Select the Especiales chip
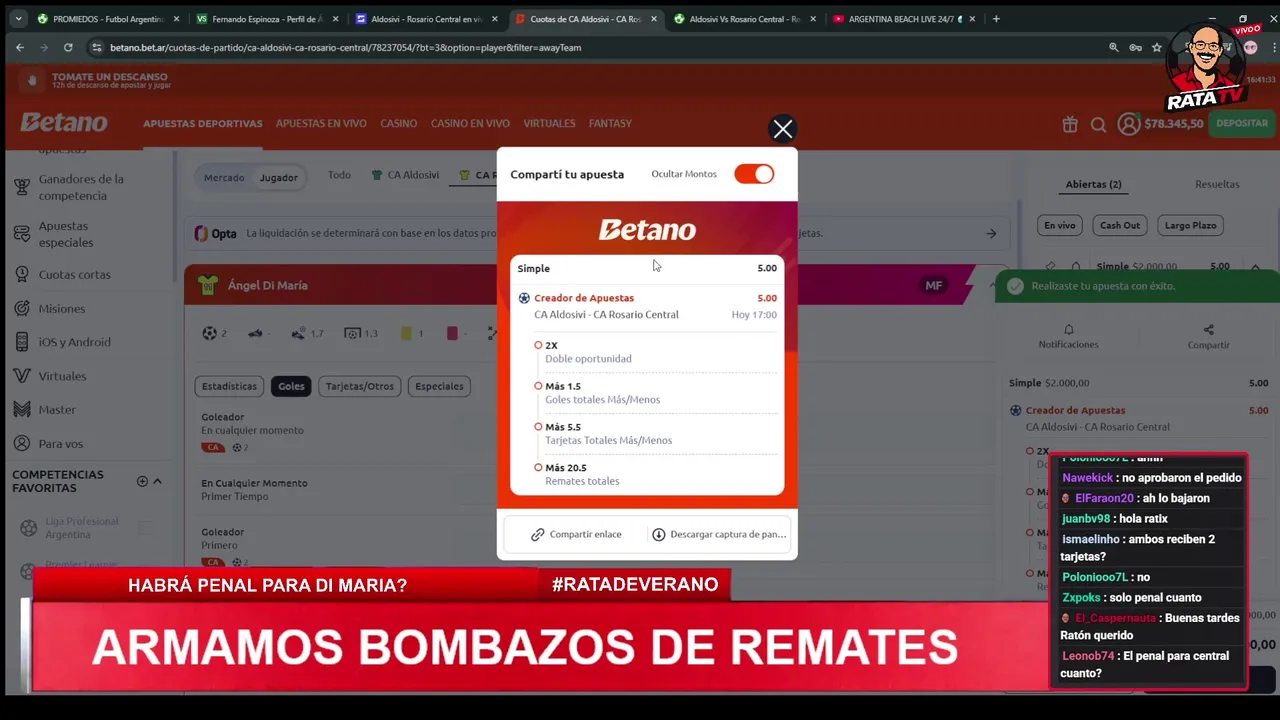Viewport: 1280px width, 720px height. pos(439,386)
